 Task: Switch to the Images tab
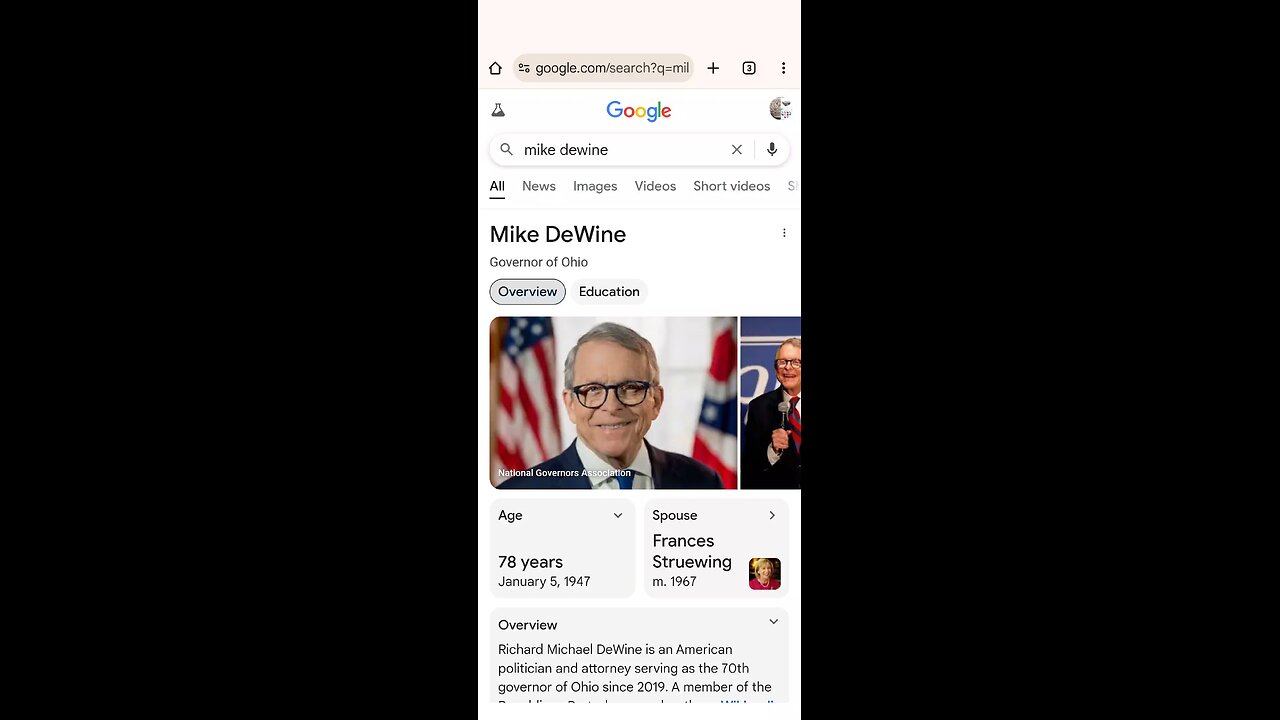(595, 186)
